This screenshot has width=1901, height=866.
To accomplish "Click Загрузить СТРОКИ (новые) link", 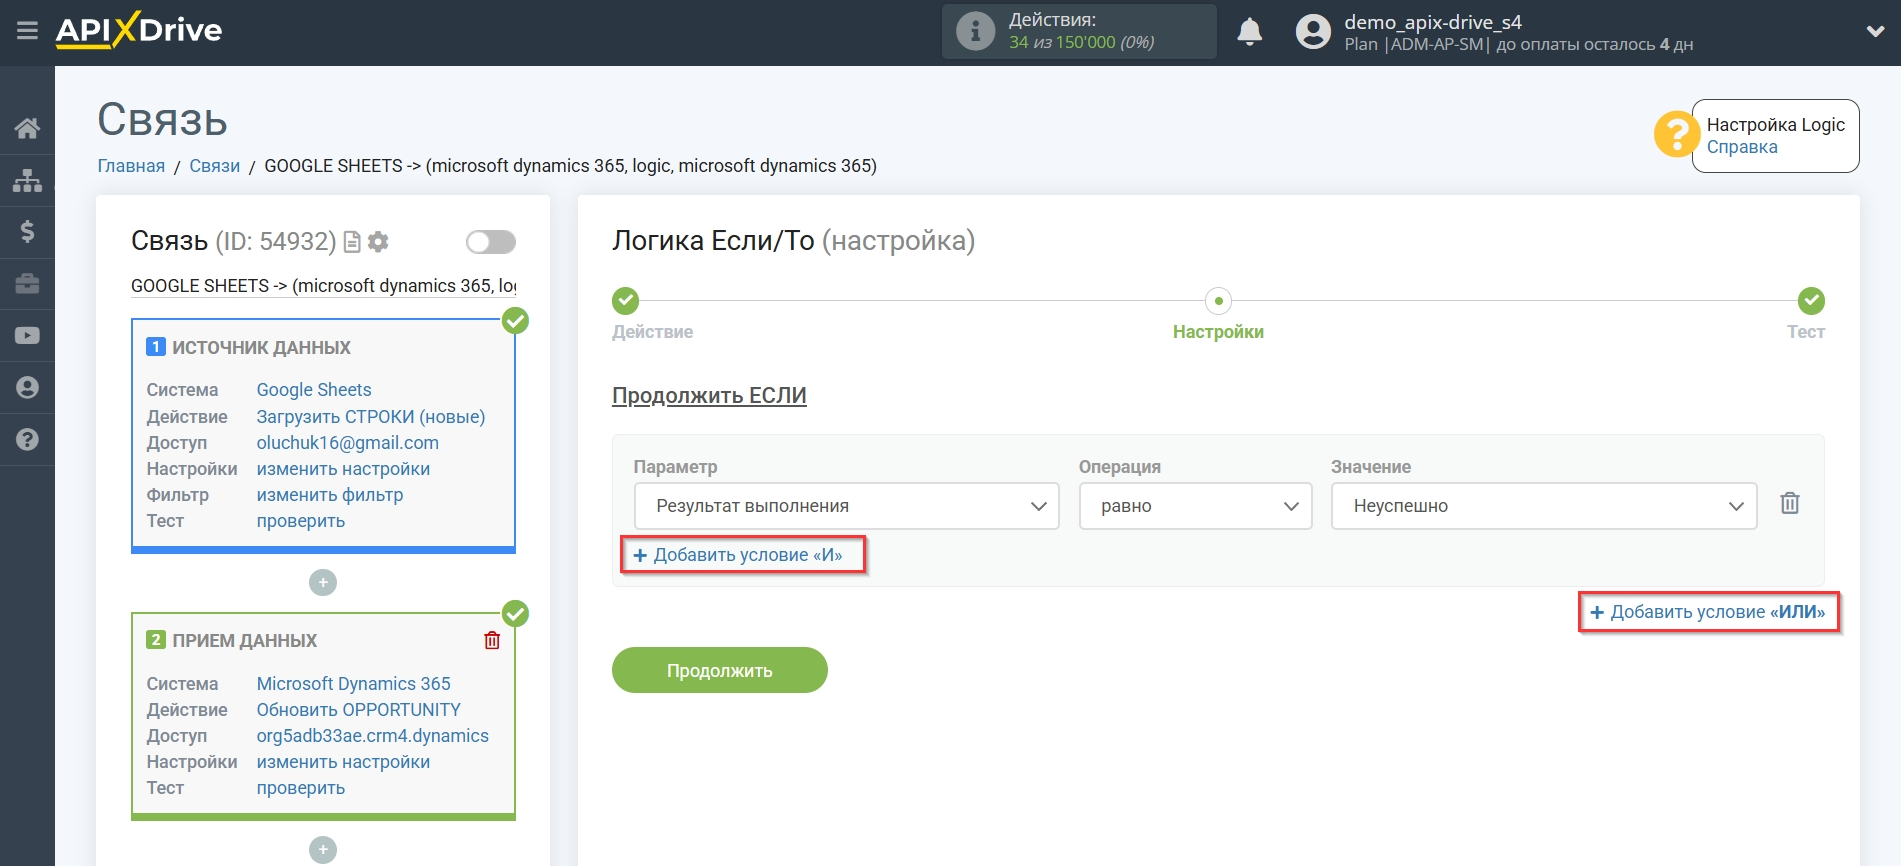I will pos(371,417).
